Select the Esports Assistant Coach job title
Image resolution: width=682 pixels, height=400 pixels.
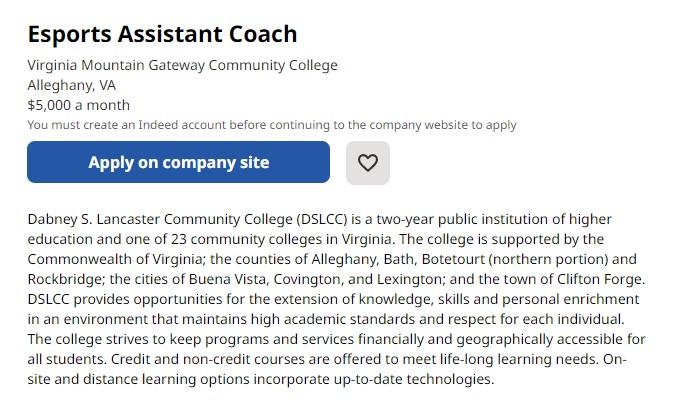point(162,34)
